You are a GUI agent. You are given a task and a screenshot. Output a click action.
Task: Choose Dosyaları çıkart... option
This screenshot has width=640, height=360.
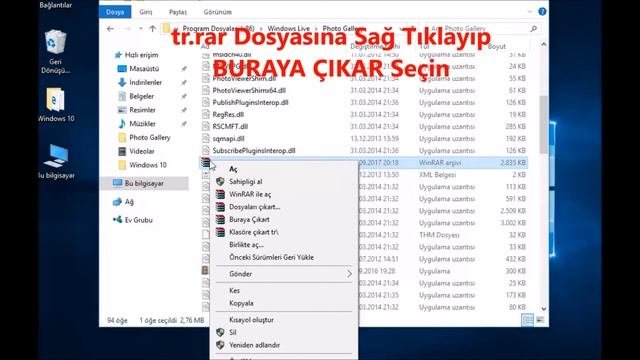tap(254, 207)
